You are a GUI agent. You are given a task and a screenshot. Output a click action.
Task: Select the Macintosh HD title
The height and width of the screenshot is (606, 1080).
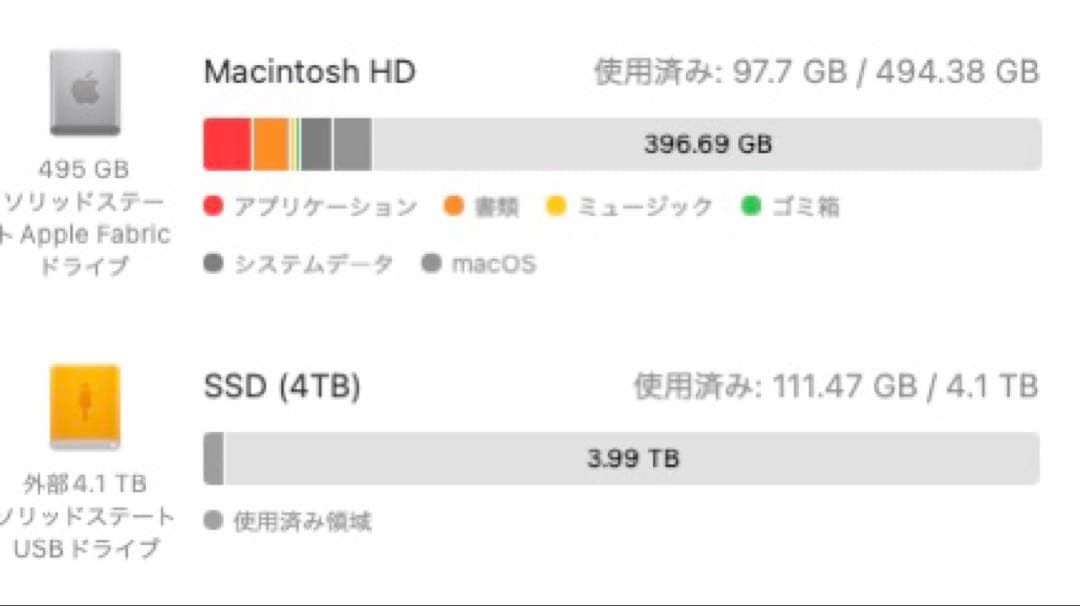(308, 71)
